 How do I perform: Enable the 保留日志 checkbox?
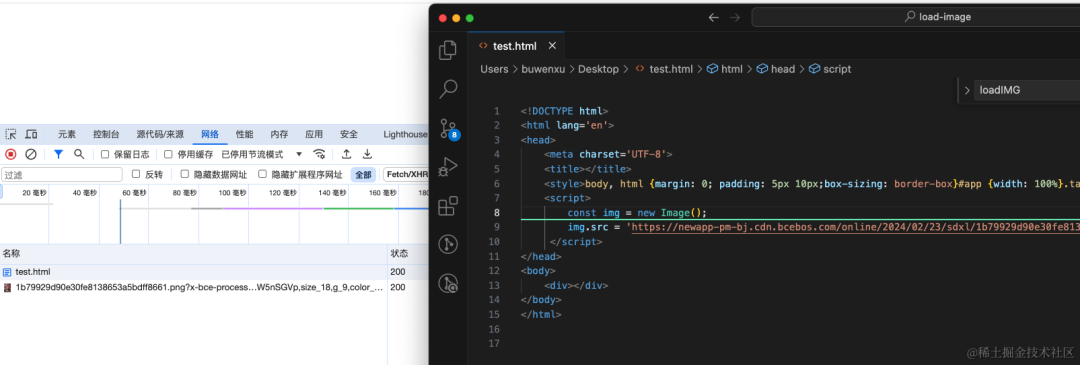[105, 154]
